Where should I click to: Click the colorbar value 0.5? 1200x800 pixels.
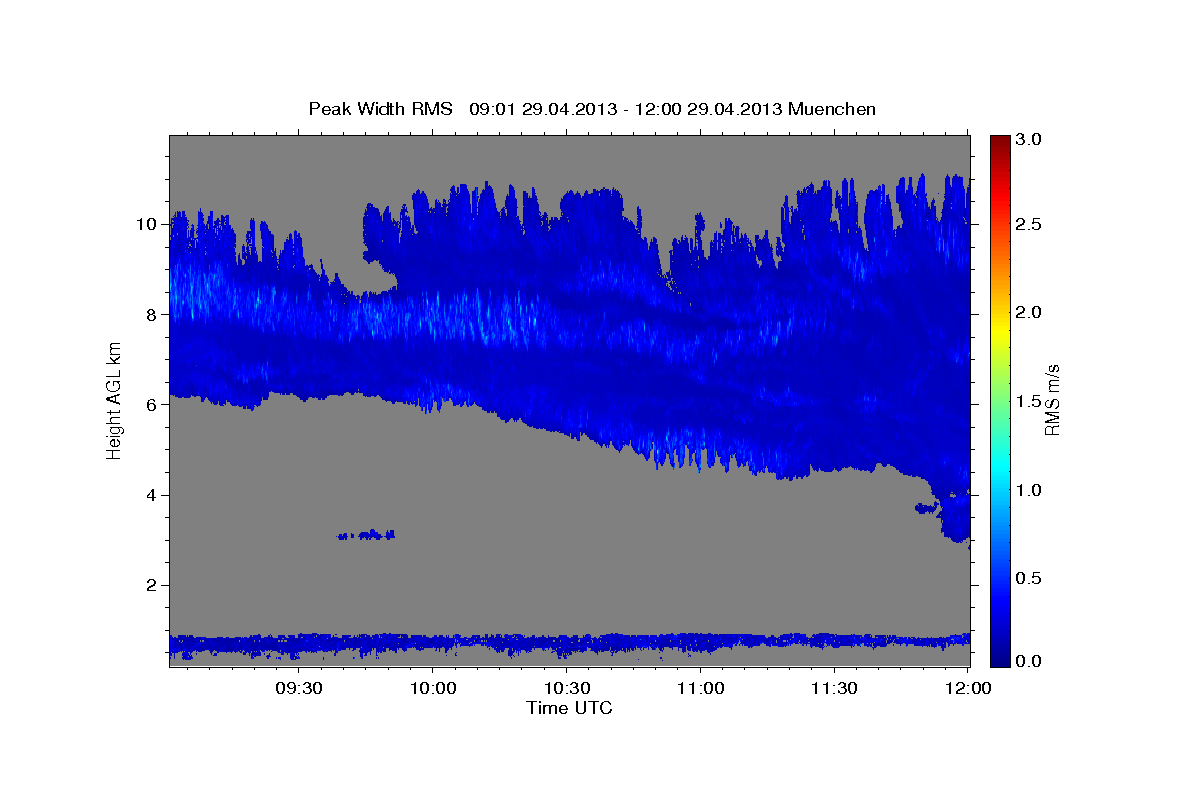(1030, 578)
